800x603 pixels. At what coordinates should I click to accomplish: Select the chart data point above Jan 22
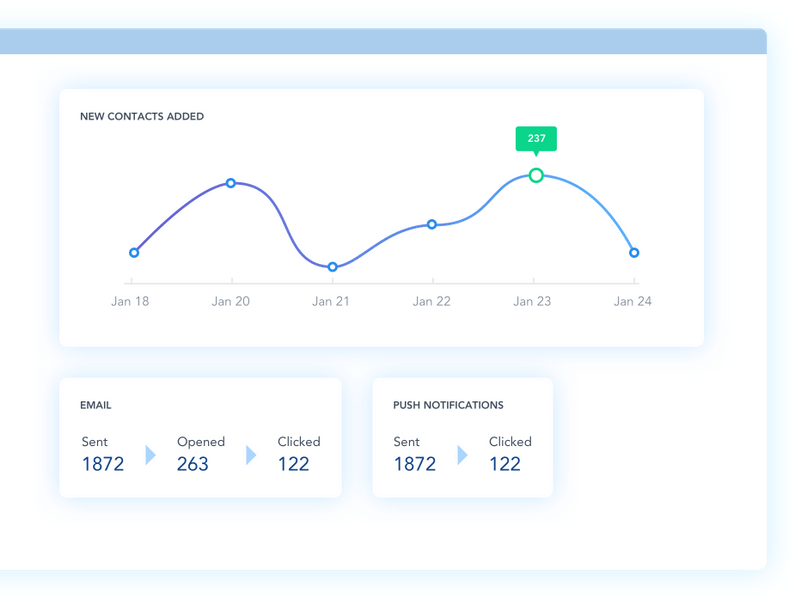click(x=432, y=224)
